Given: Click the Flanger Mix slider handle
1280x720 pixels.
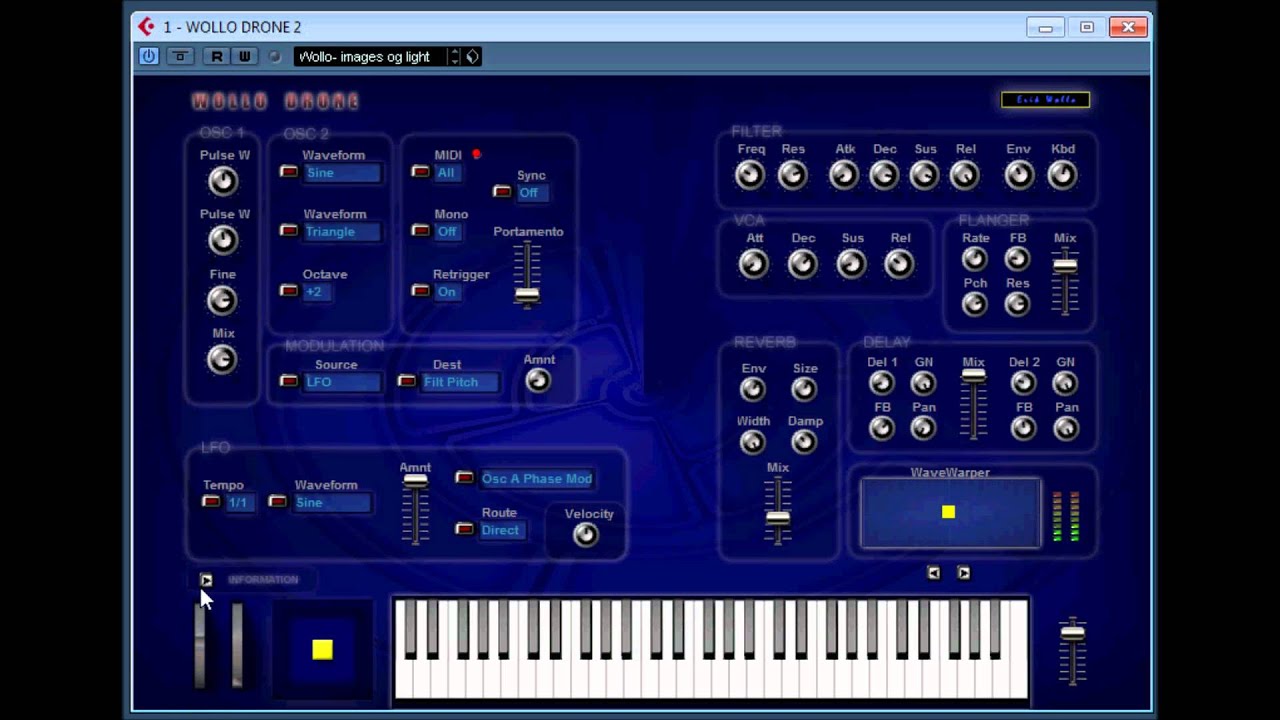Looking at the screenshot, I should click(1065, 265).
